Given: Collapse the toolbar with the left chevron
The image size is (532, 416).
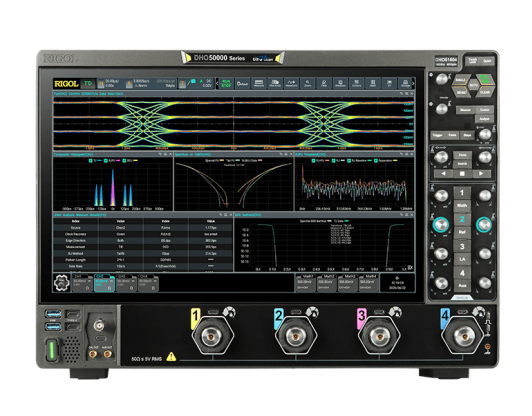Looking at the screenshot, I should (217, 83).
